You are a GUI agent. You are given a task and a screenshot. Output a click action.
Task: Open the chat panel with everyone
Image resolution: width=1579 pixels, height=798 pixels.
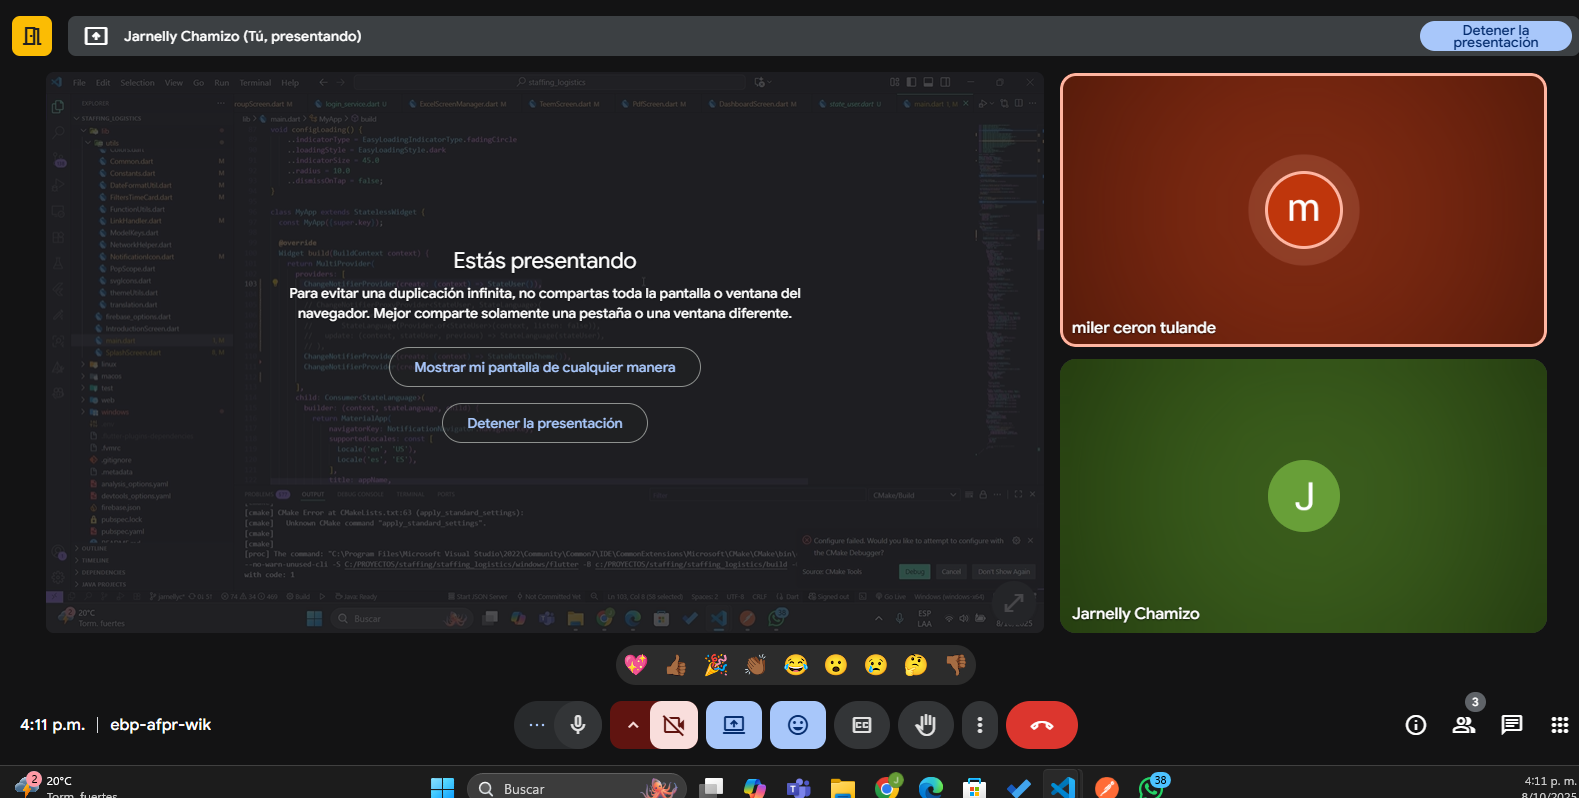pyautogui.click(x=1511, y=725)
